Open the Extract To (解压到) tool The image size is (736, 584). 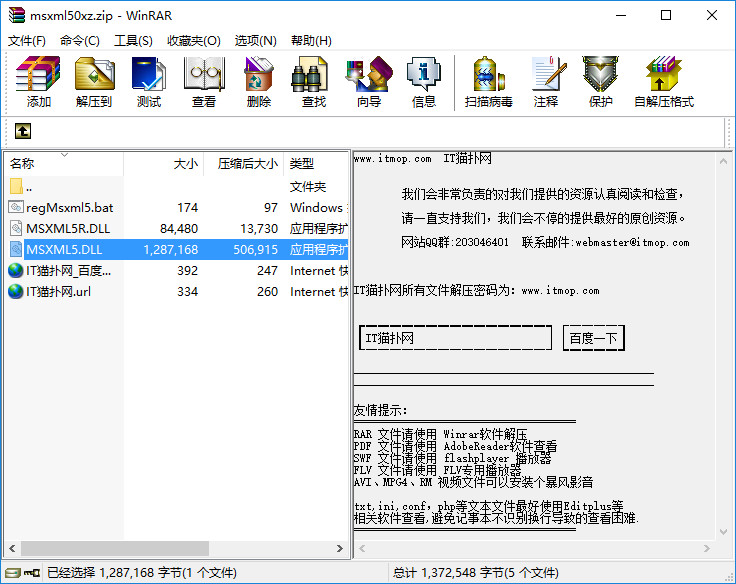[94, 74]
